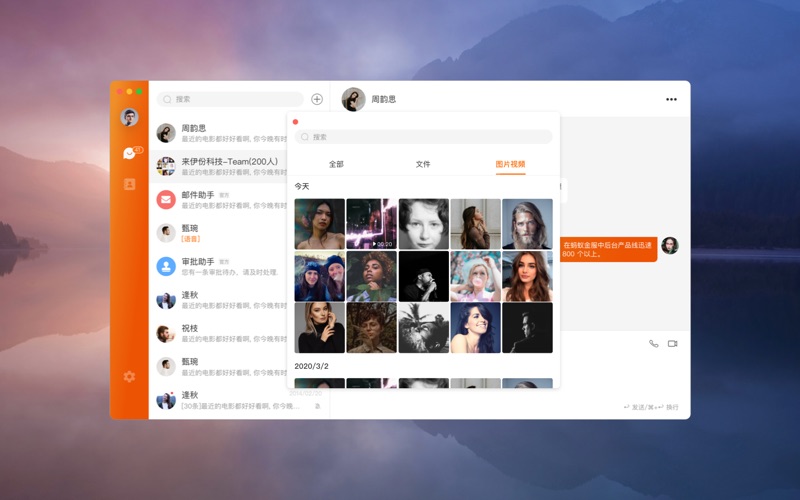Click the plus icon beside the search bar
The height and width of the screenshot is (500, 800).
[317, 99]
